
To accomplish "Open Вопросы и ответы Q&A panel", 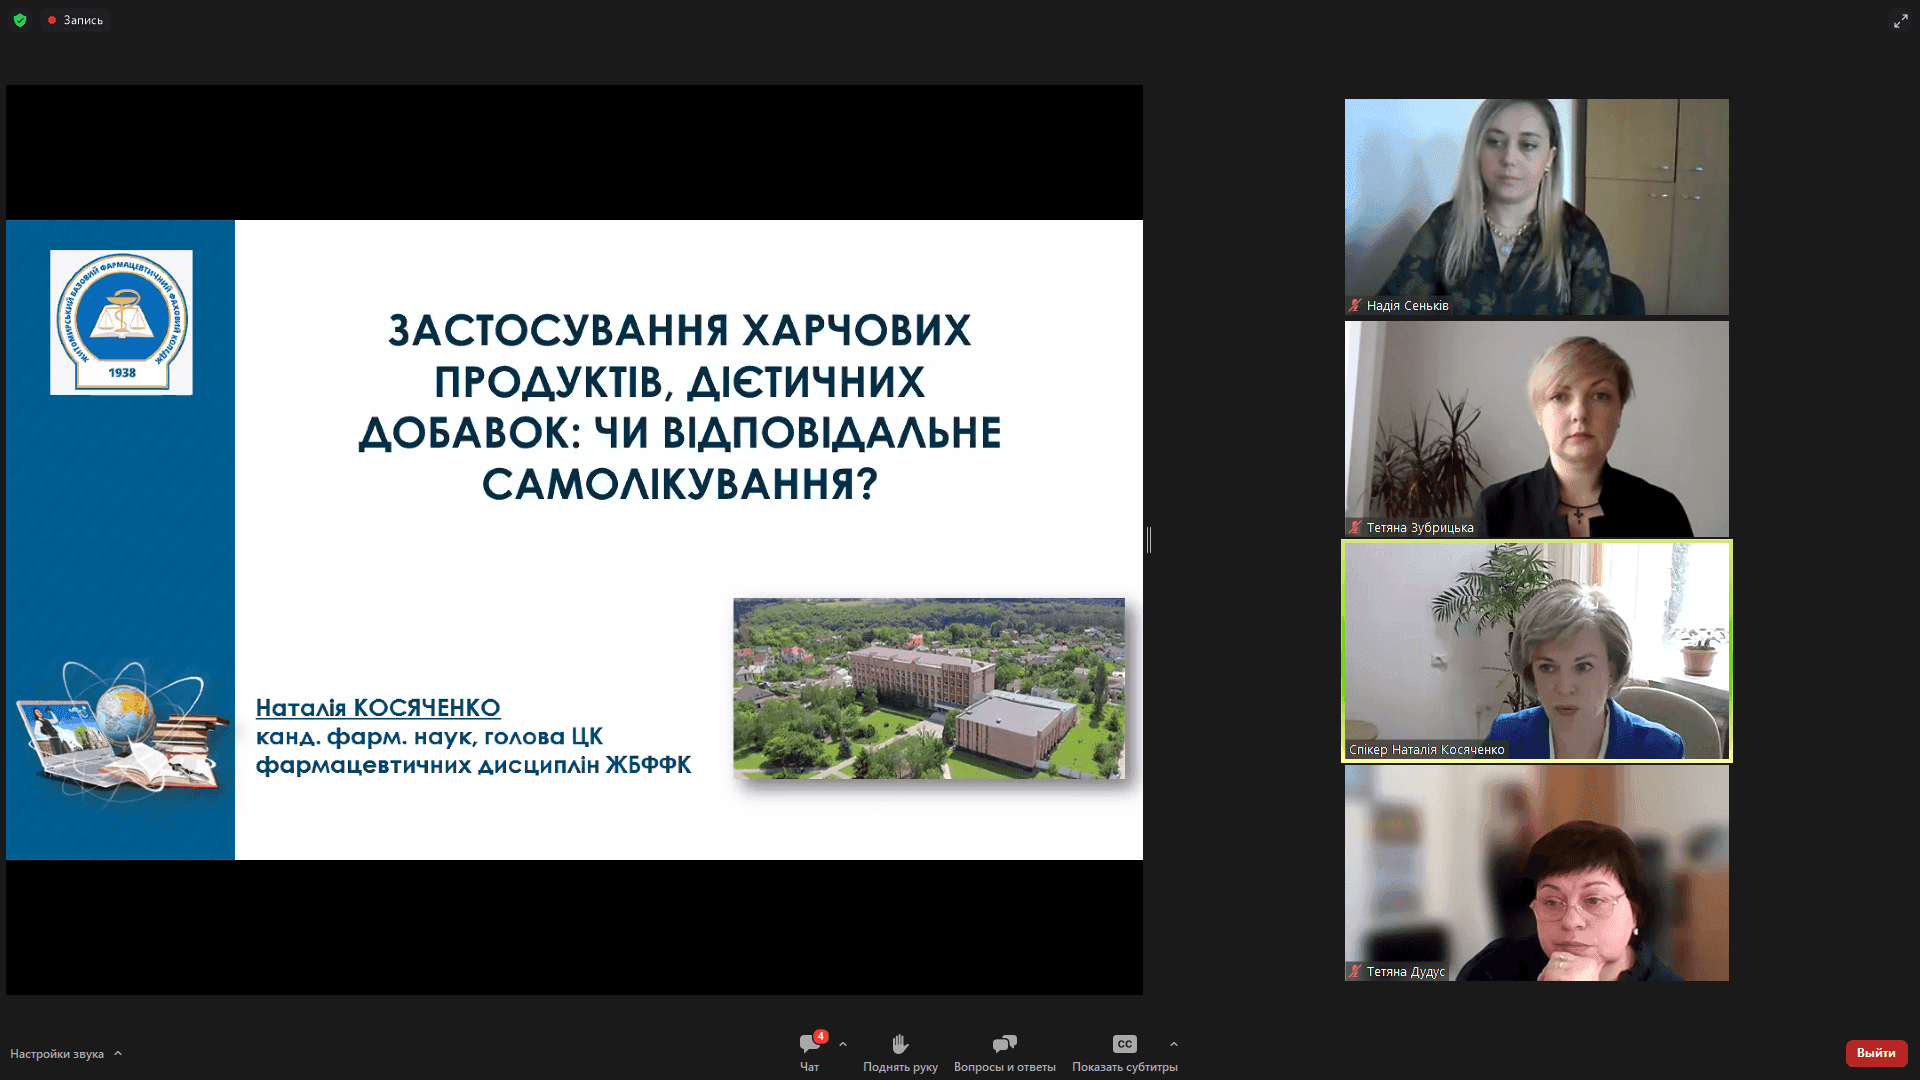I will [x=1004, y=1053].
